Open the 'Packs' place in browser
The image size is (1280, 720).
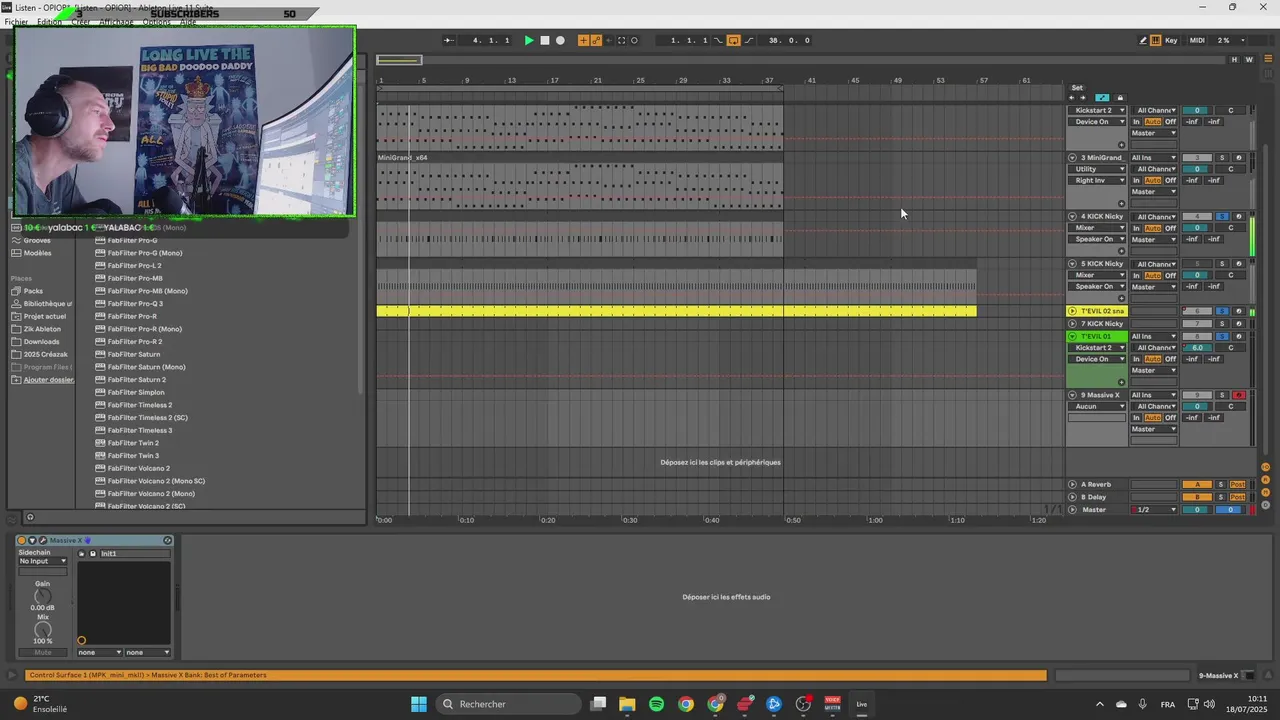(33, 291)
